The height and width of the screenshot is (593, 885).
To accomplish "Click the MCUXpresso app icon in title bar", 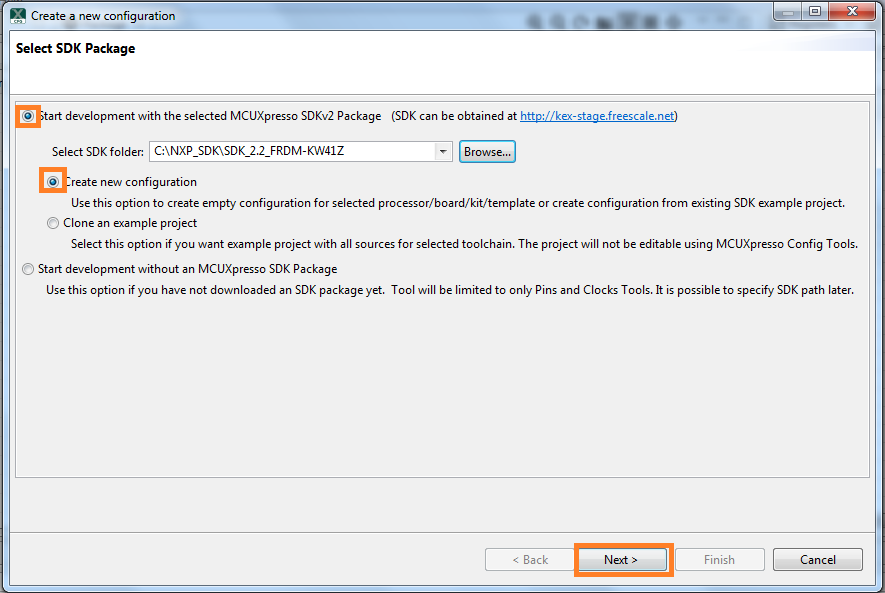I will tap(17, 16).
